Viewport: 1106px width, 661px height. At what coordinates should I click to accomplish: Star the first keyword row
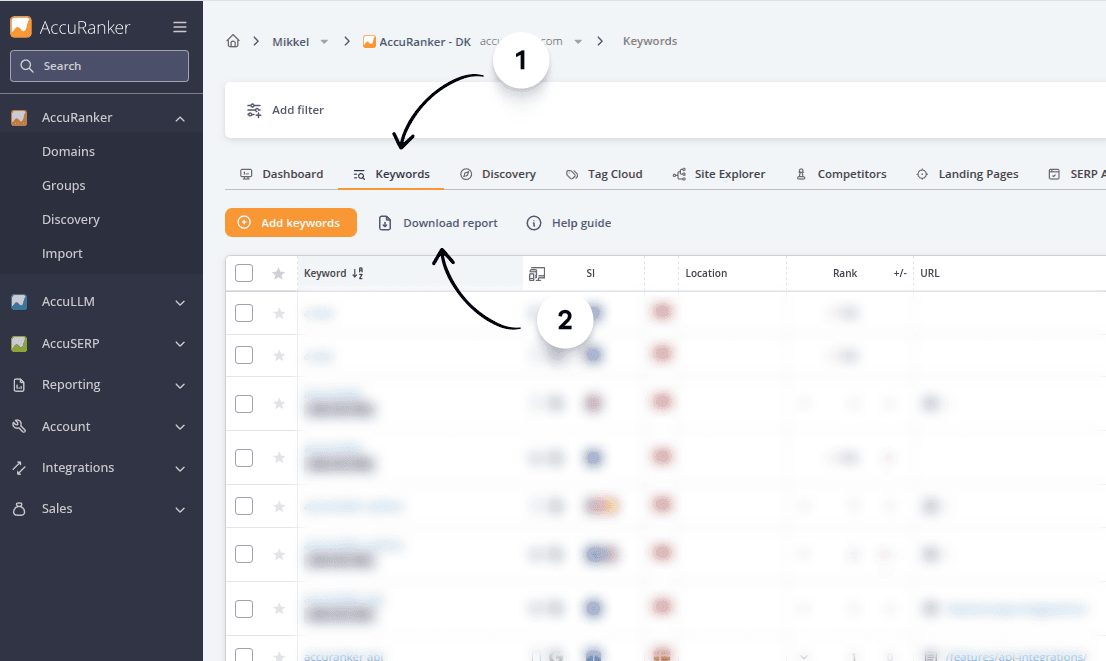pyautogui.click(x=279, y=313)
